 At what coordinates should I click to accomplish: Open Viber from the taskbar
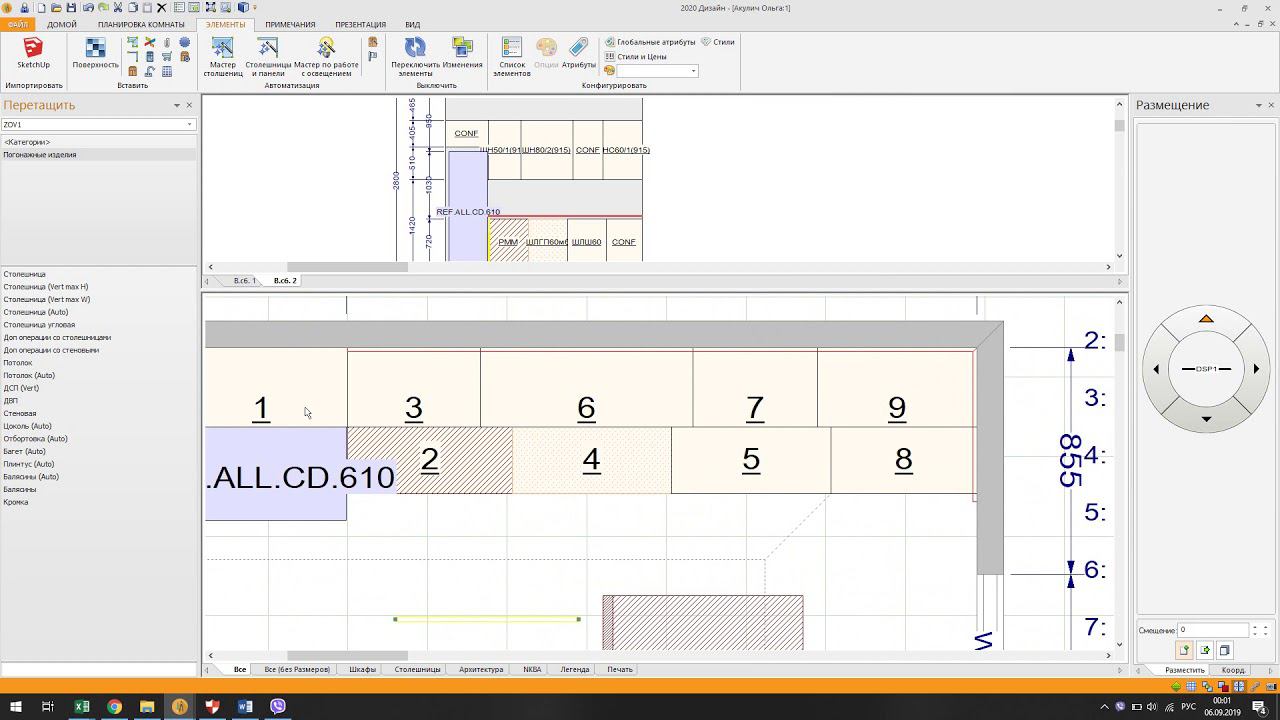click(278, 706)
